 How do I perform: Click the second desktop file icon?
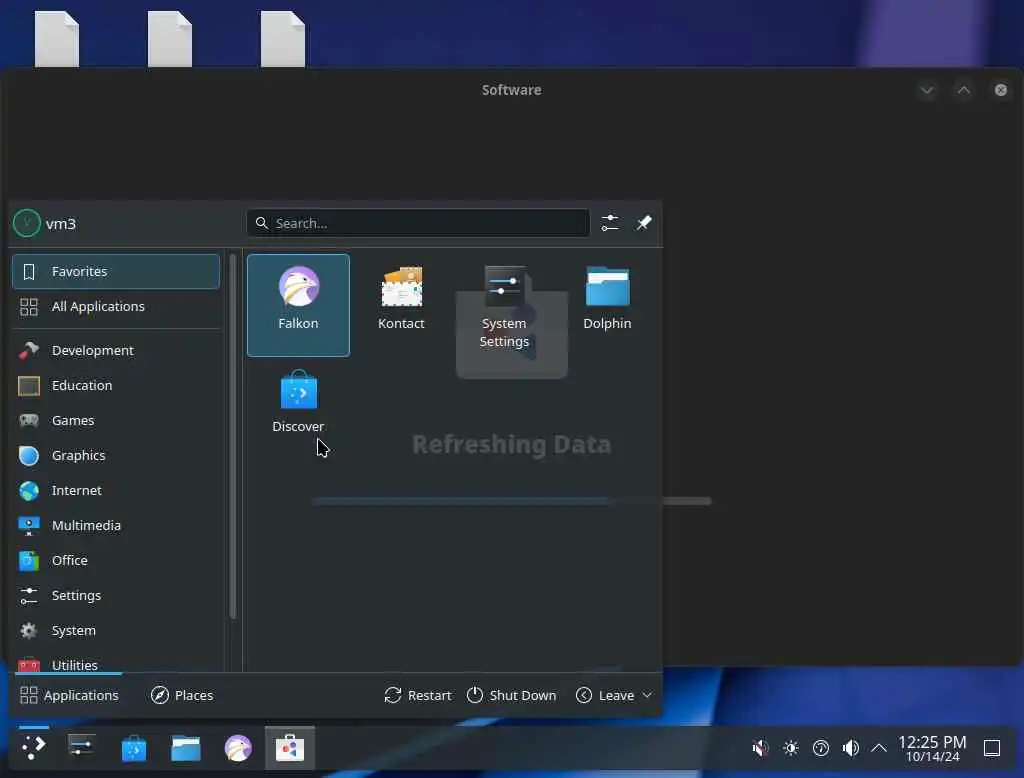170,39
